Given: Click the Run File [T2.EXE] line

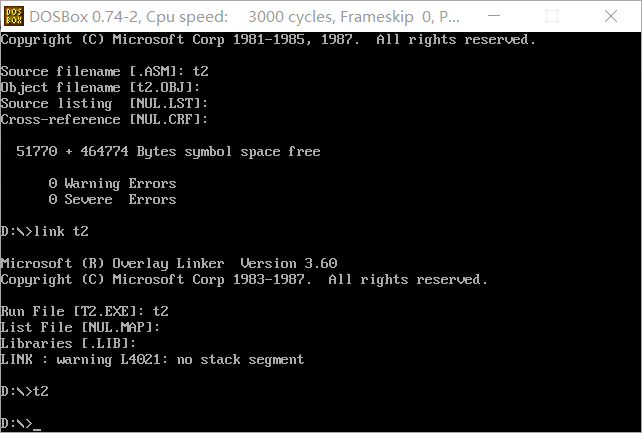Looking at the screenshot, I should click(x=84, y=312).
